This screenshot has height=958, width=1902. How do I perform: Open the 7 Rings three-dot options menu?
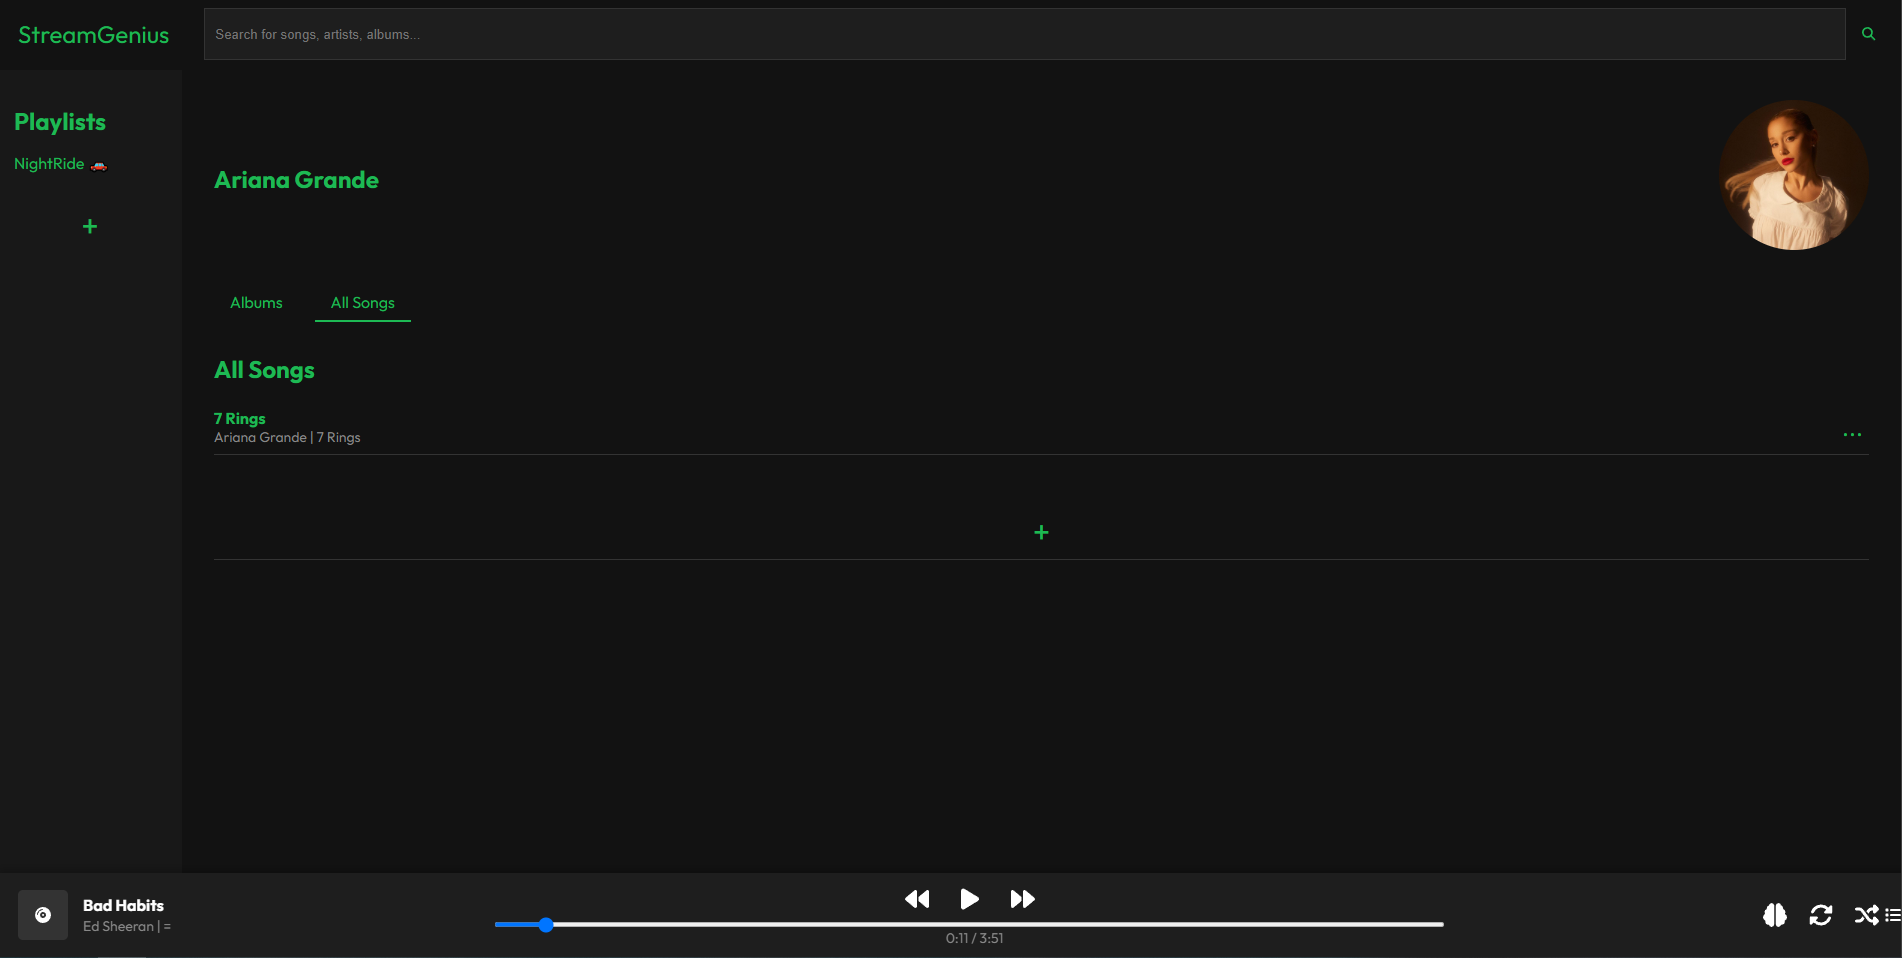1852,435
